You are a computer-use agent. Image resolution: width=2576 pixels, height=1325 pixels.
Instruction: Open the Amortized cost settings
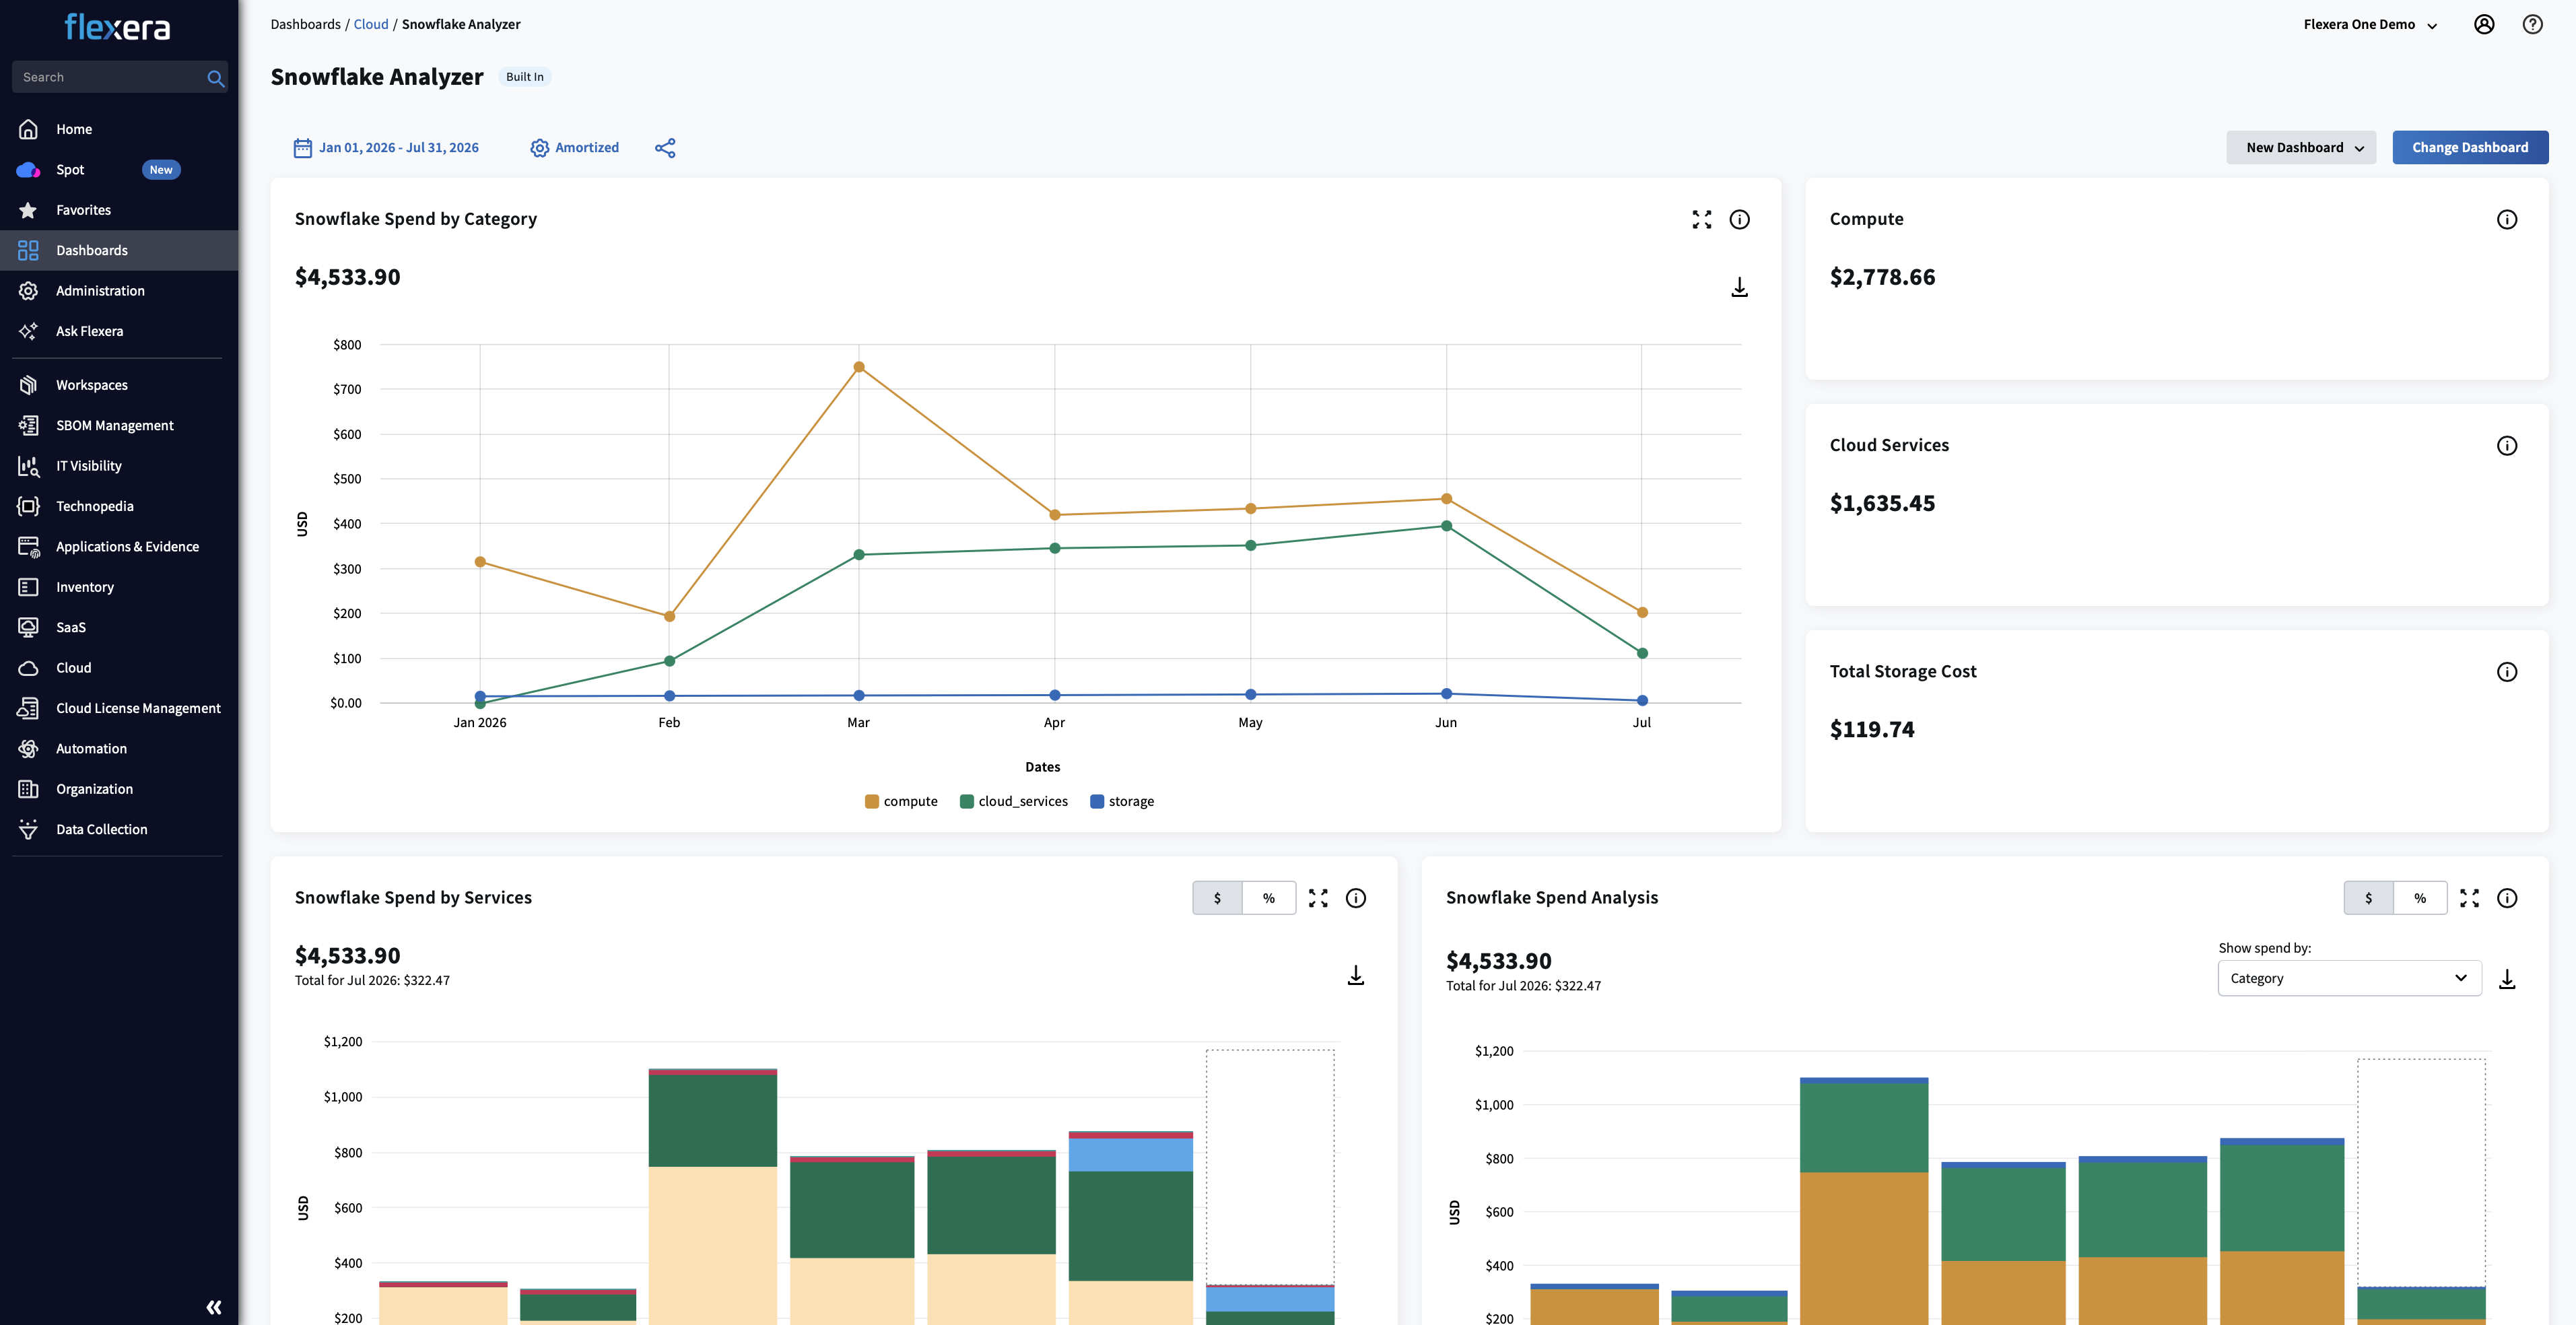click(574, 147)
